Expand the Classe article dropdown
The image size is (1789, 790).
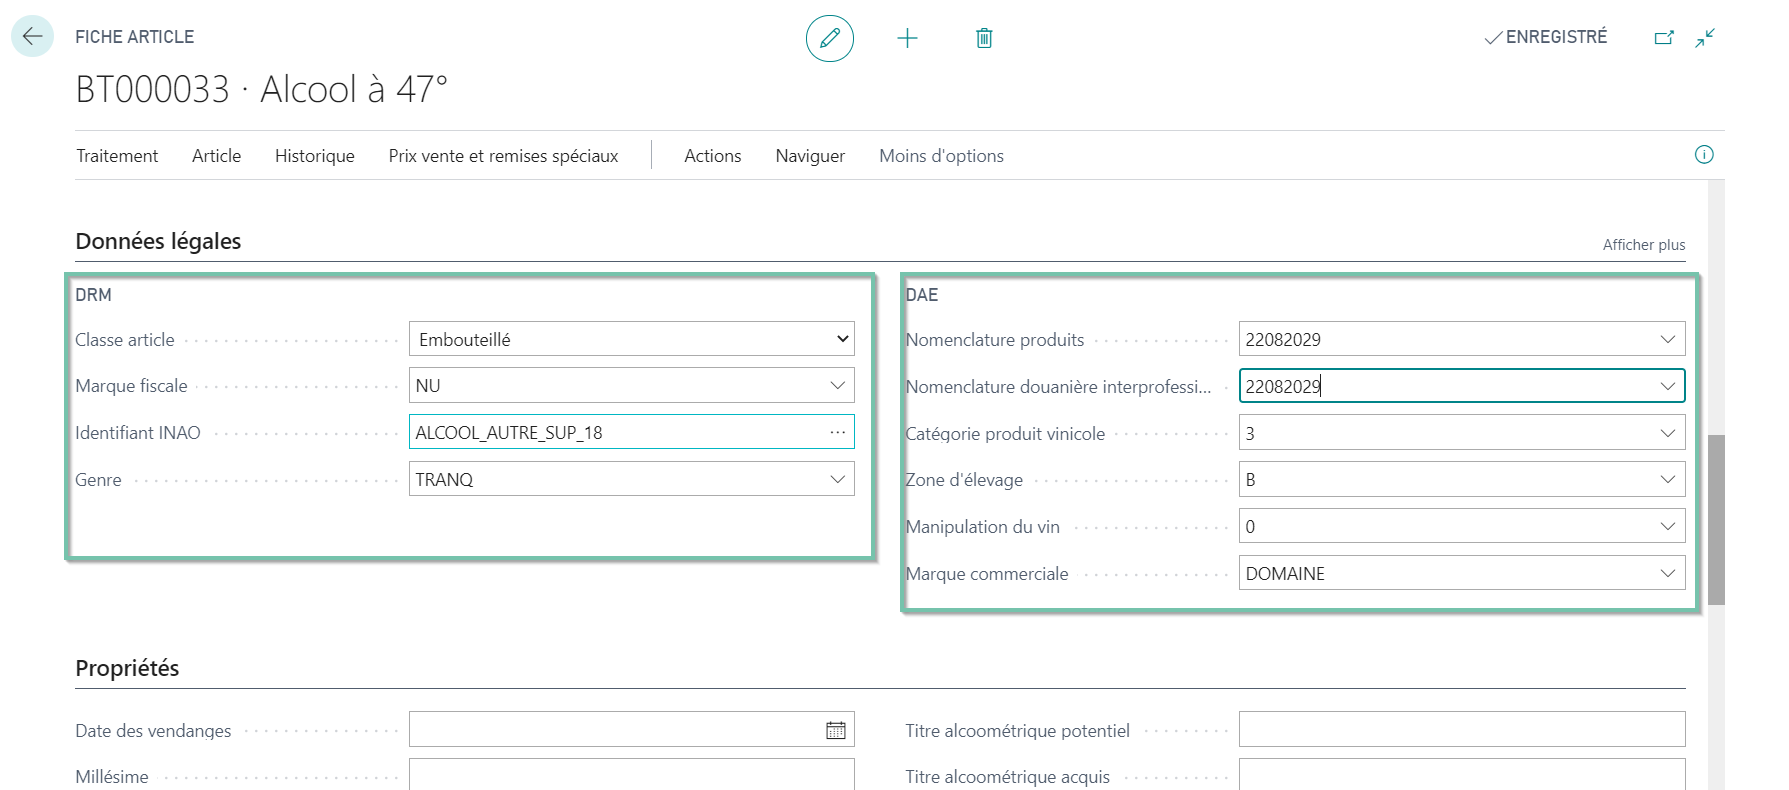tap(843, 339)
